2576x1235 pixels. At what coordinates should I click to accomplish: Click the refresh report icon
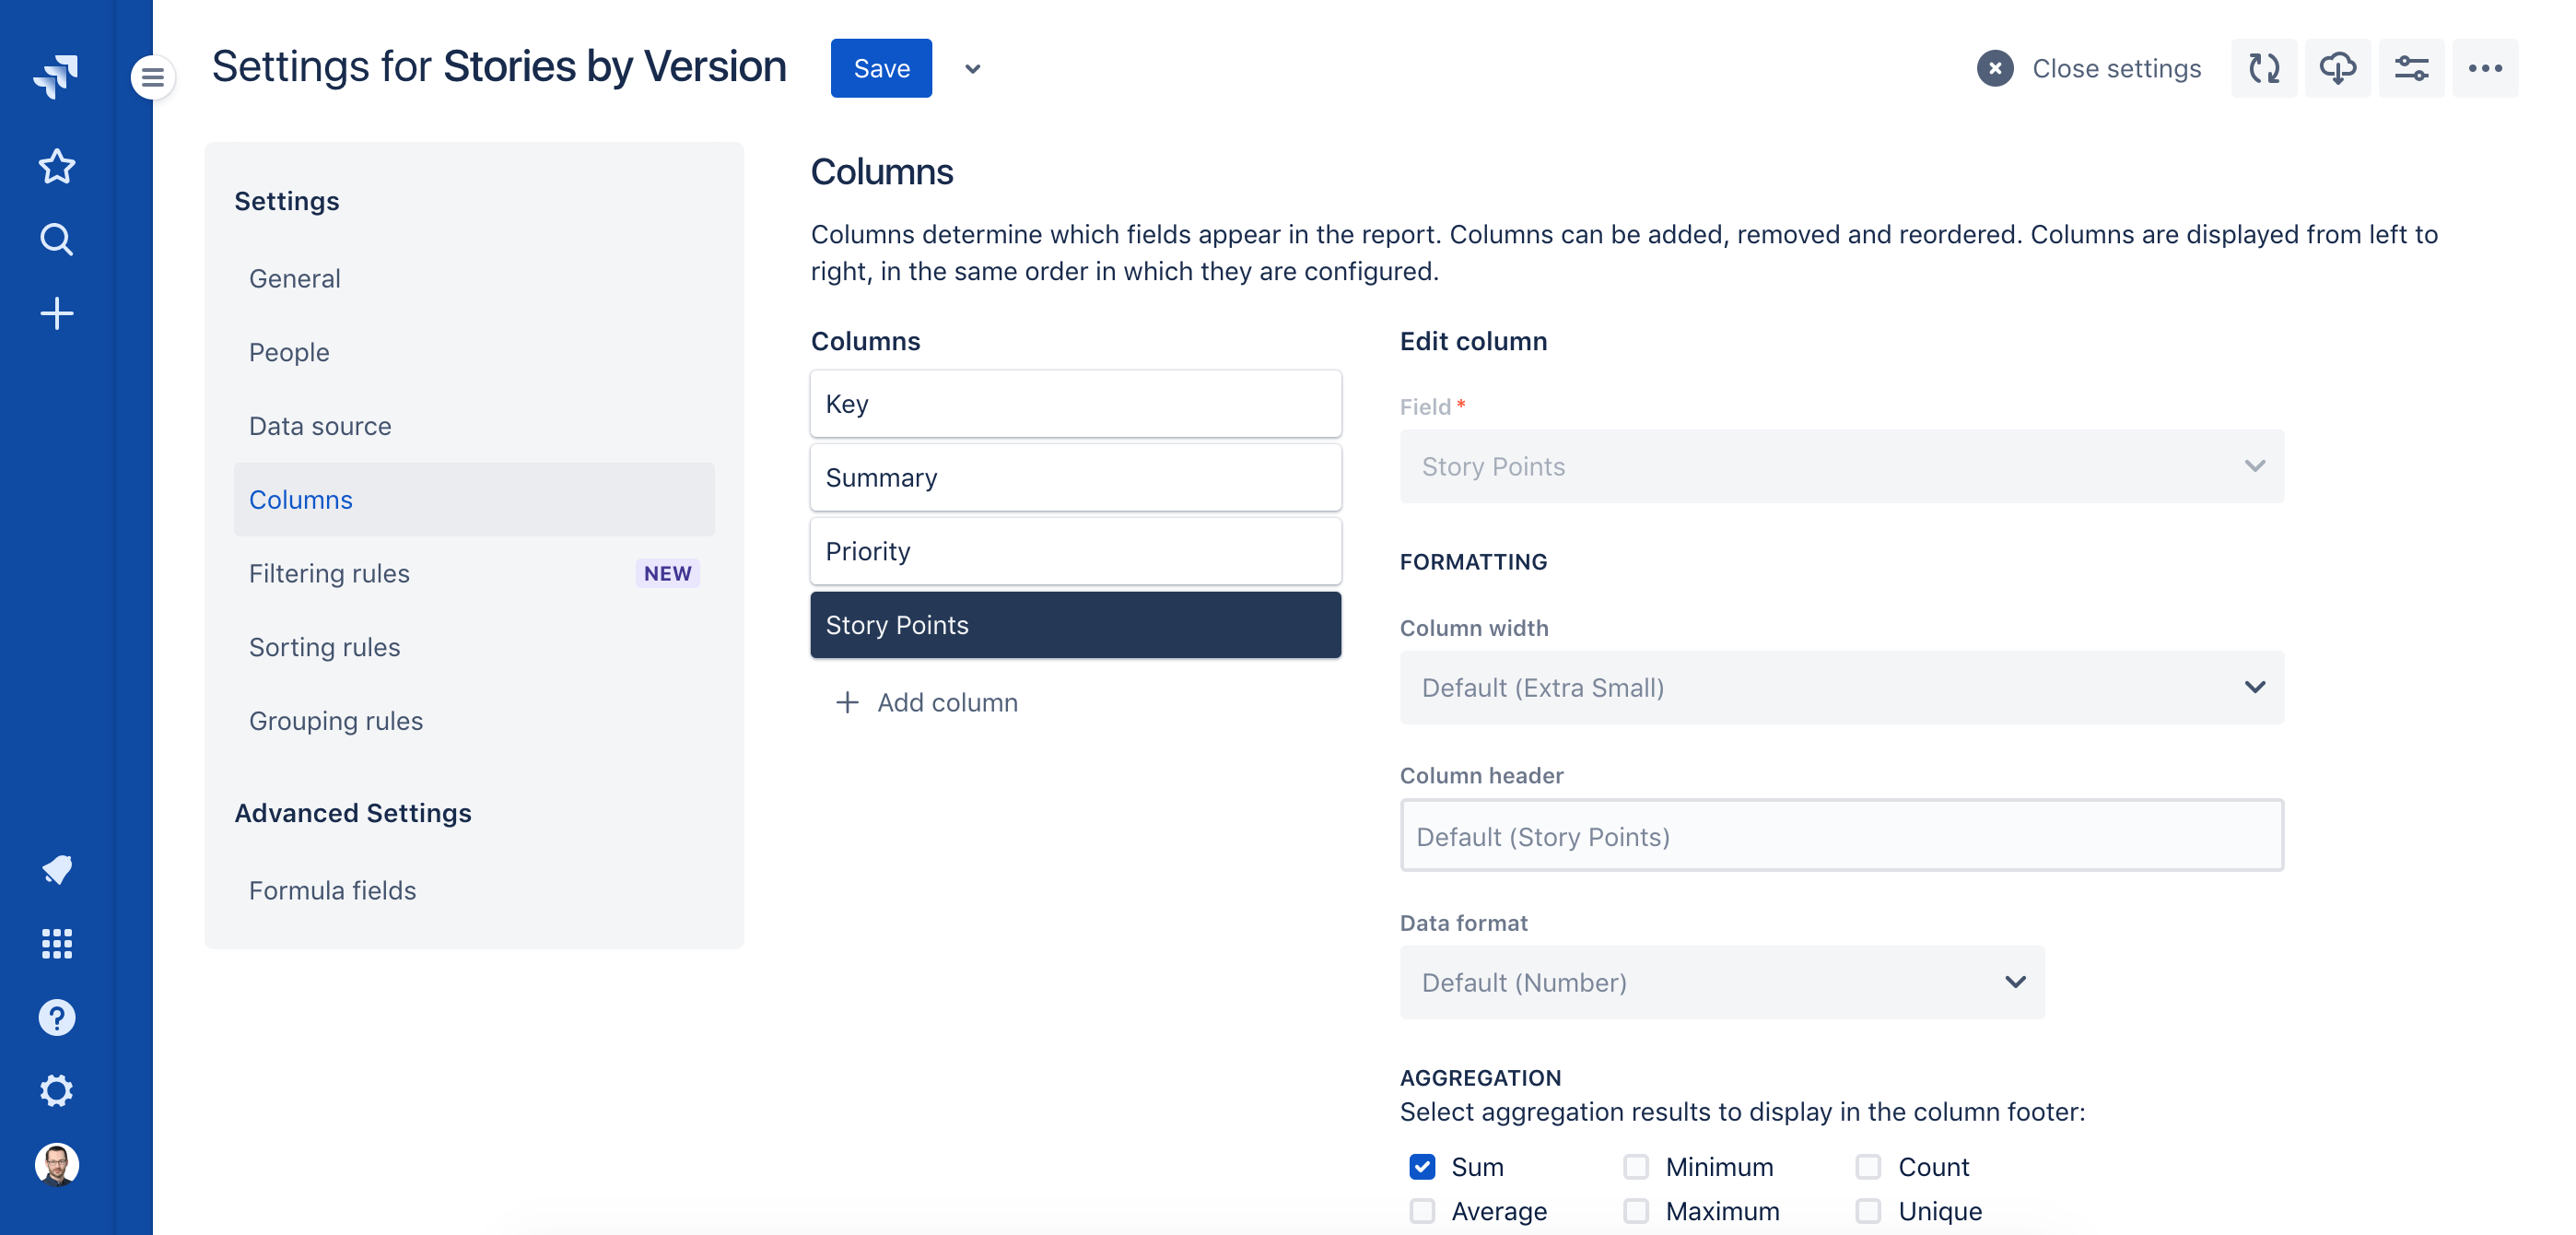2264,68
